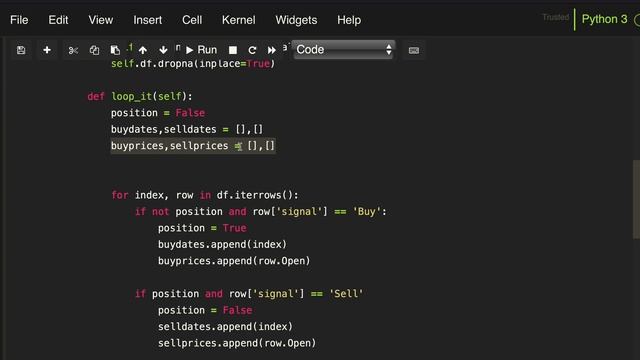
Task: Move selected cell up arrow
Action: coord(143,50)
